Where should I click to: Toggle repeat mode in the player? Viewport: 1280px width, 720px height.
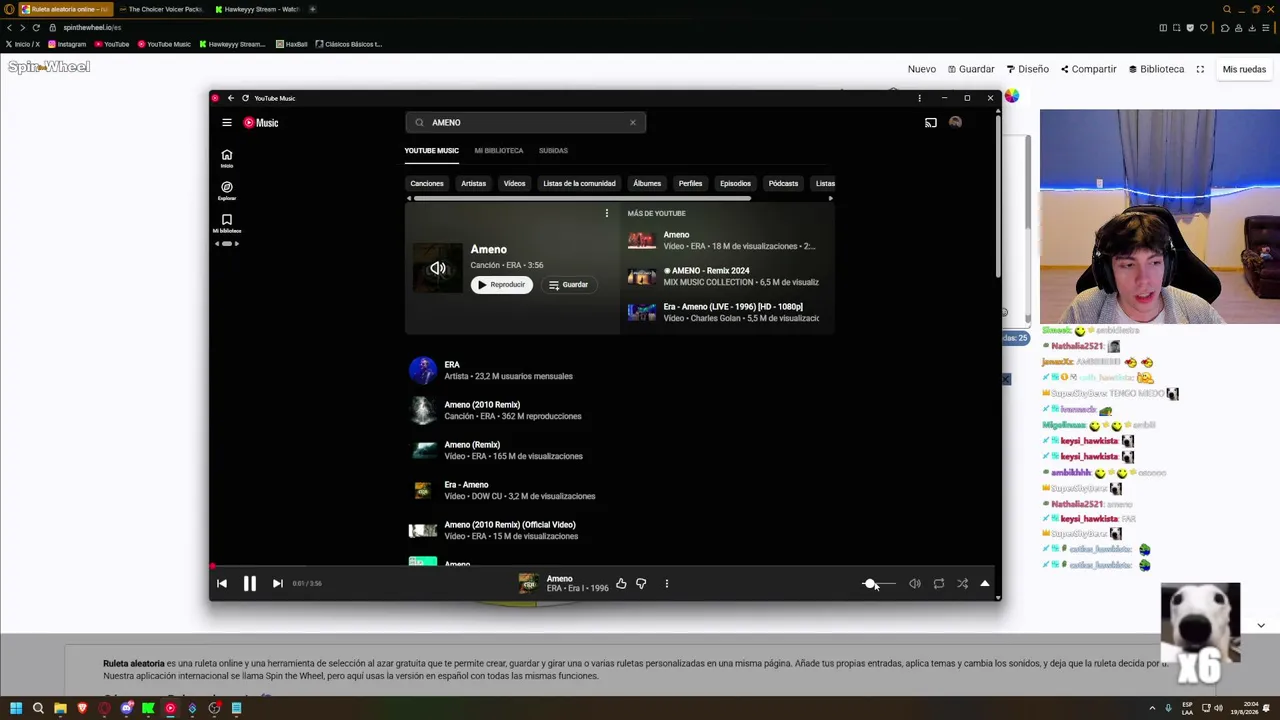point(939,584)
